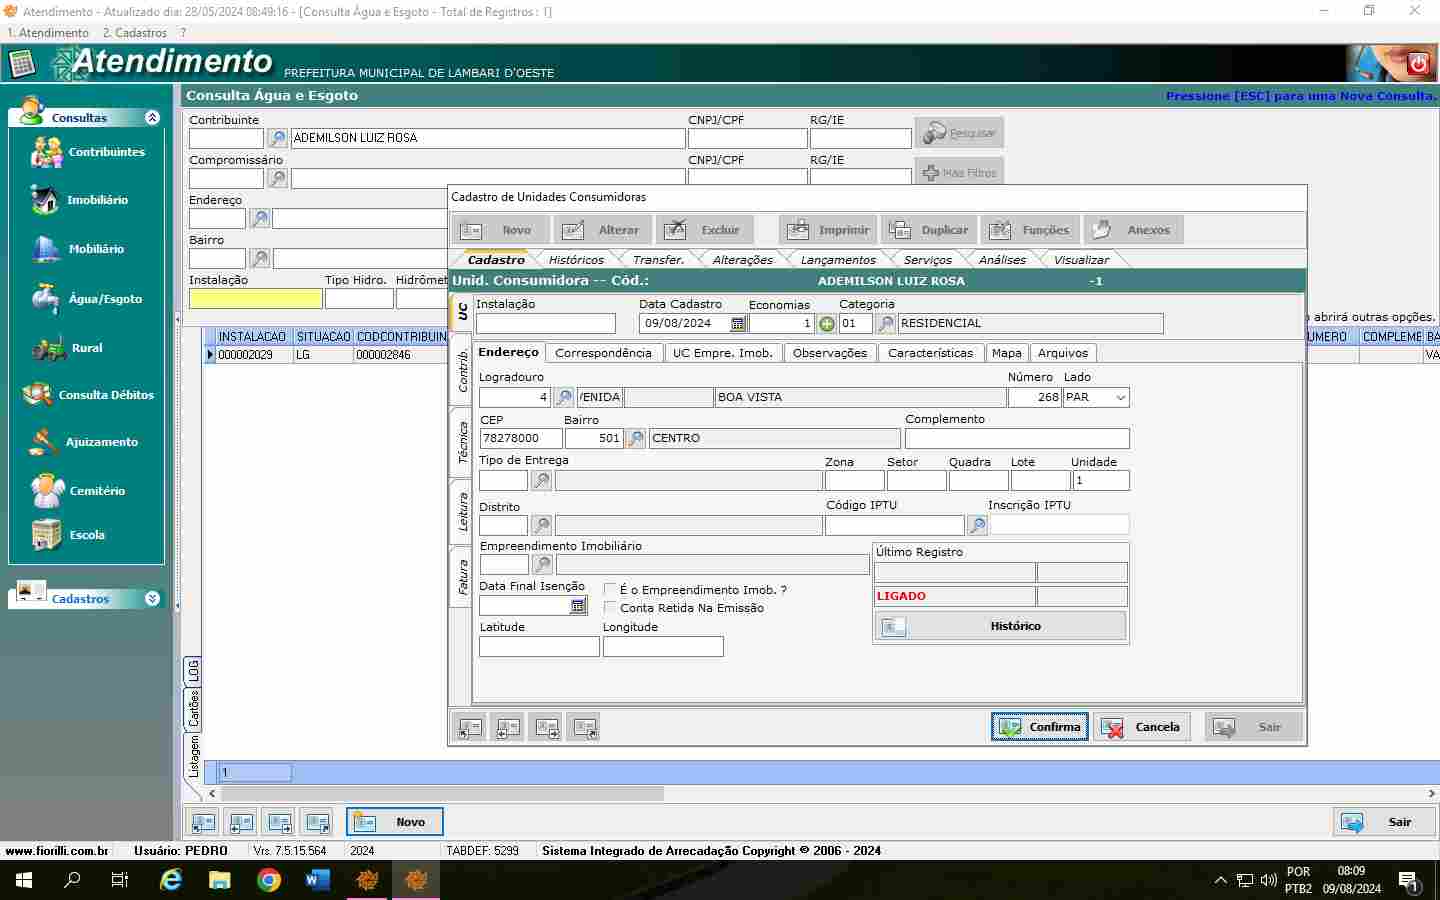Viewport: 1440px width, 900px height.
Task: Open Word from the Windows taskbar
Action: 317,880
